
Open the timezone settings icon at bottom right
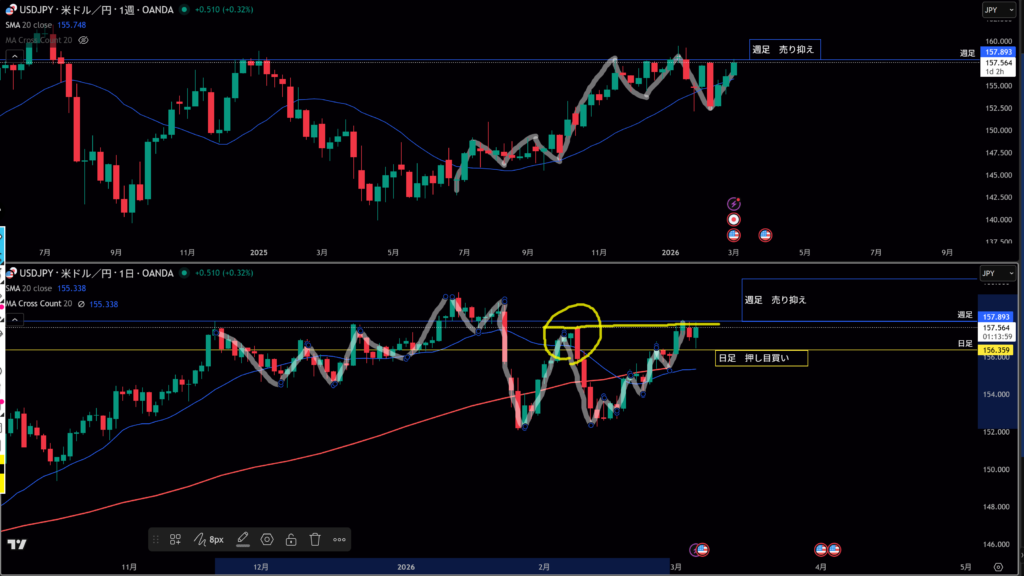coord(997,567)
